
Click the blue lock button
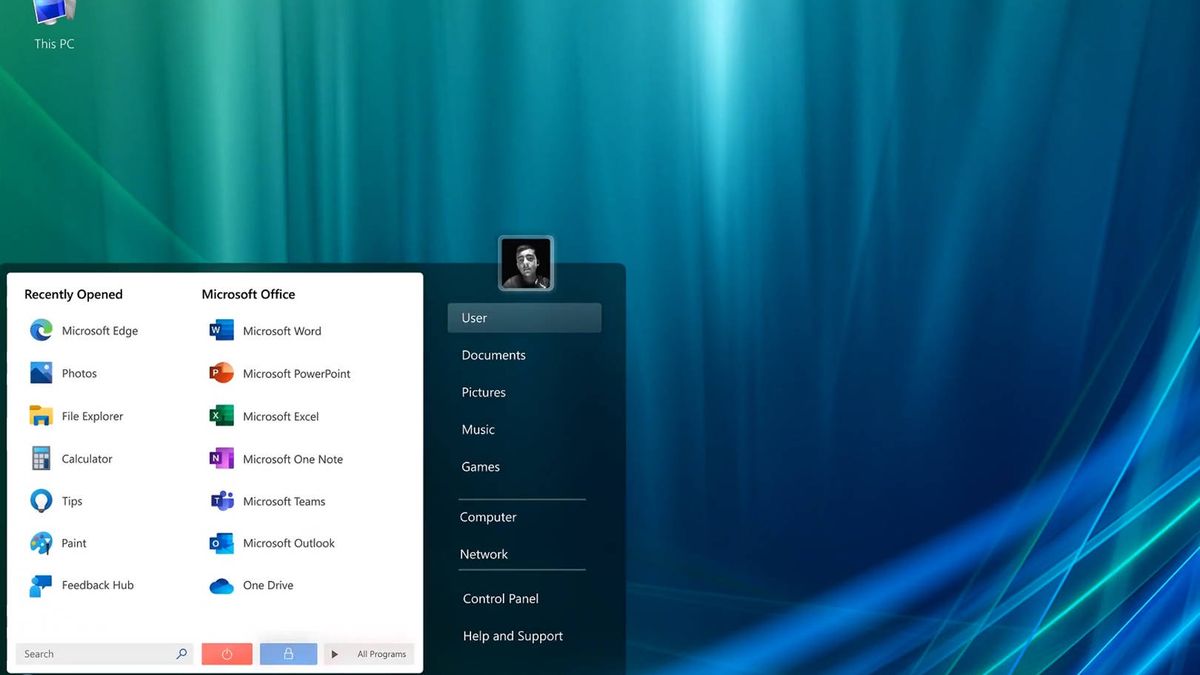click(x=288, y=654)
